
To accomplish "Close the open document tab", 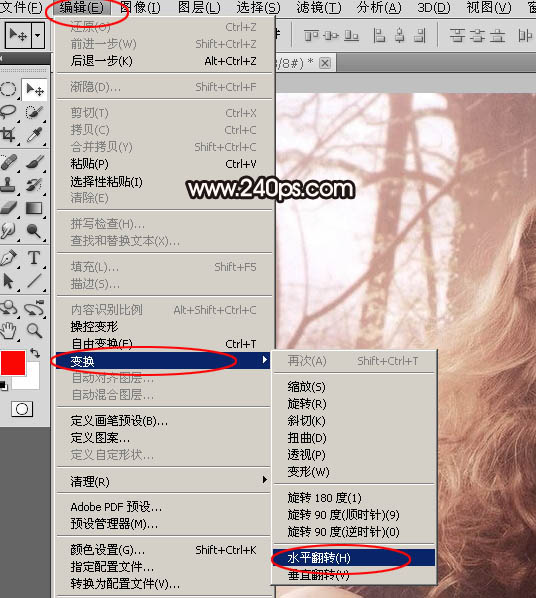I will [325, 63].
